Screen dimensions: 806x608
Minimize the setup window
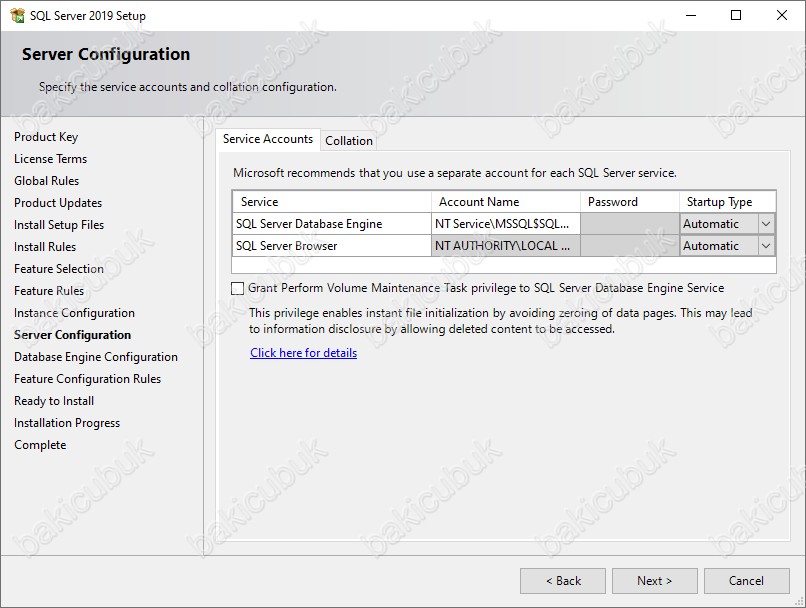[691, 15]
